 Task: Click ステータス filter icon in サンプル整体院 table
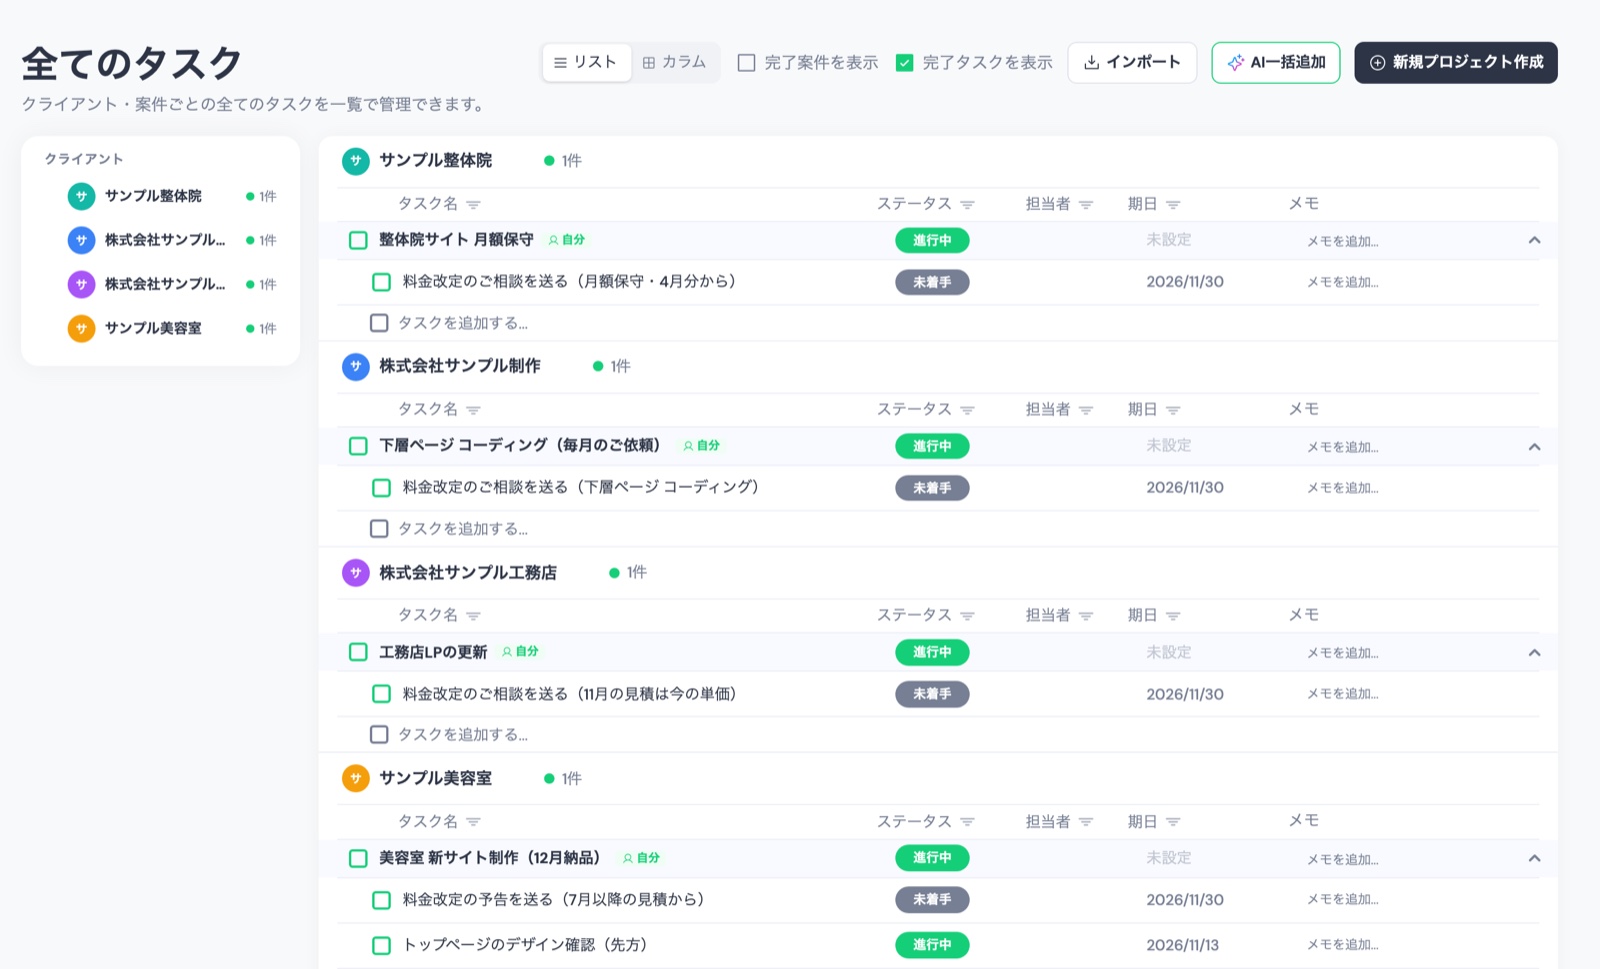968,205
